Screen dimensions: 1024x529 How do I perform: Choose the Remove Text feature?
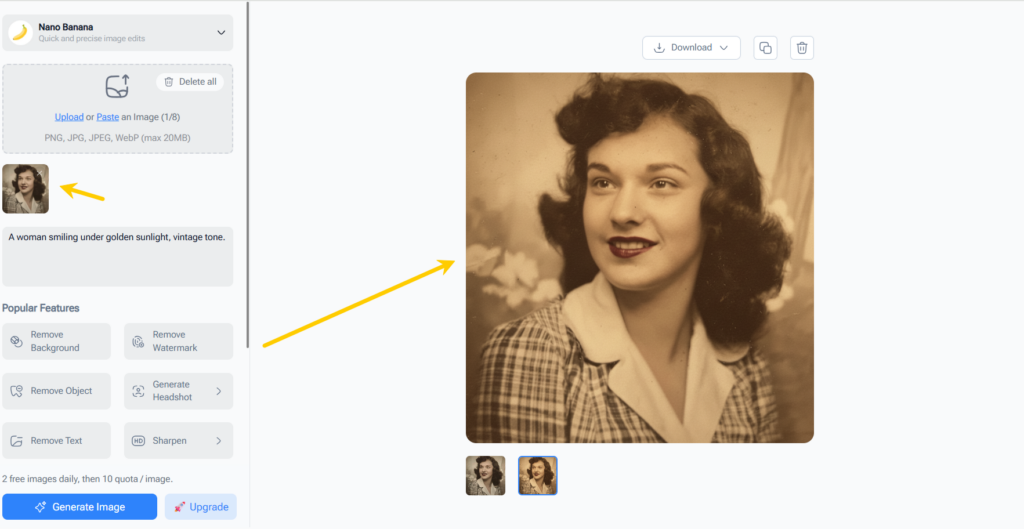56,440
